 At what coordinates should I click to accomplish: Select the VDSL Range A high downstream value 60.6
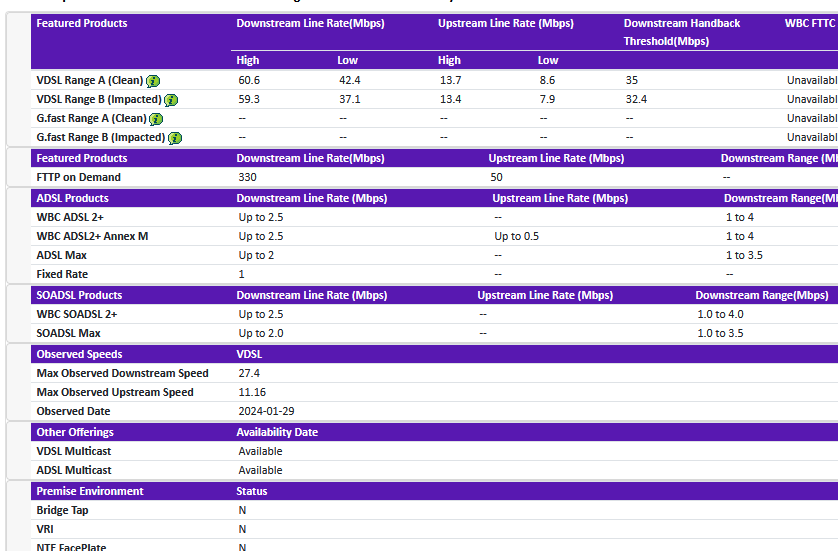(x=249, y=80)
